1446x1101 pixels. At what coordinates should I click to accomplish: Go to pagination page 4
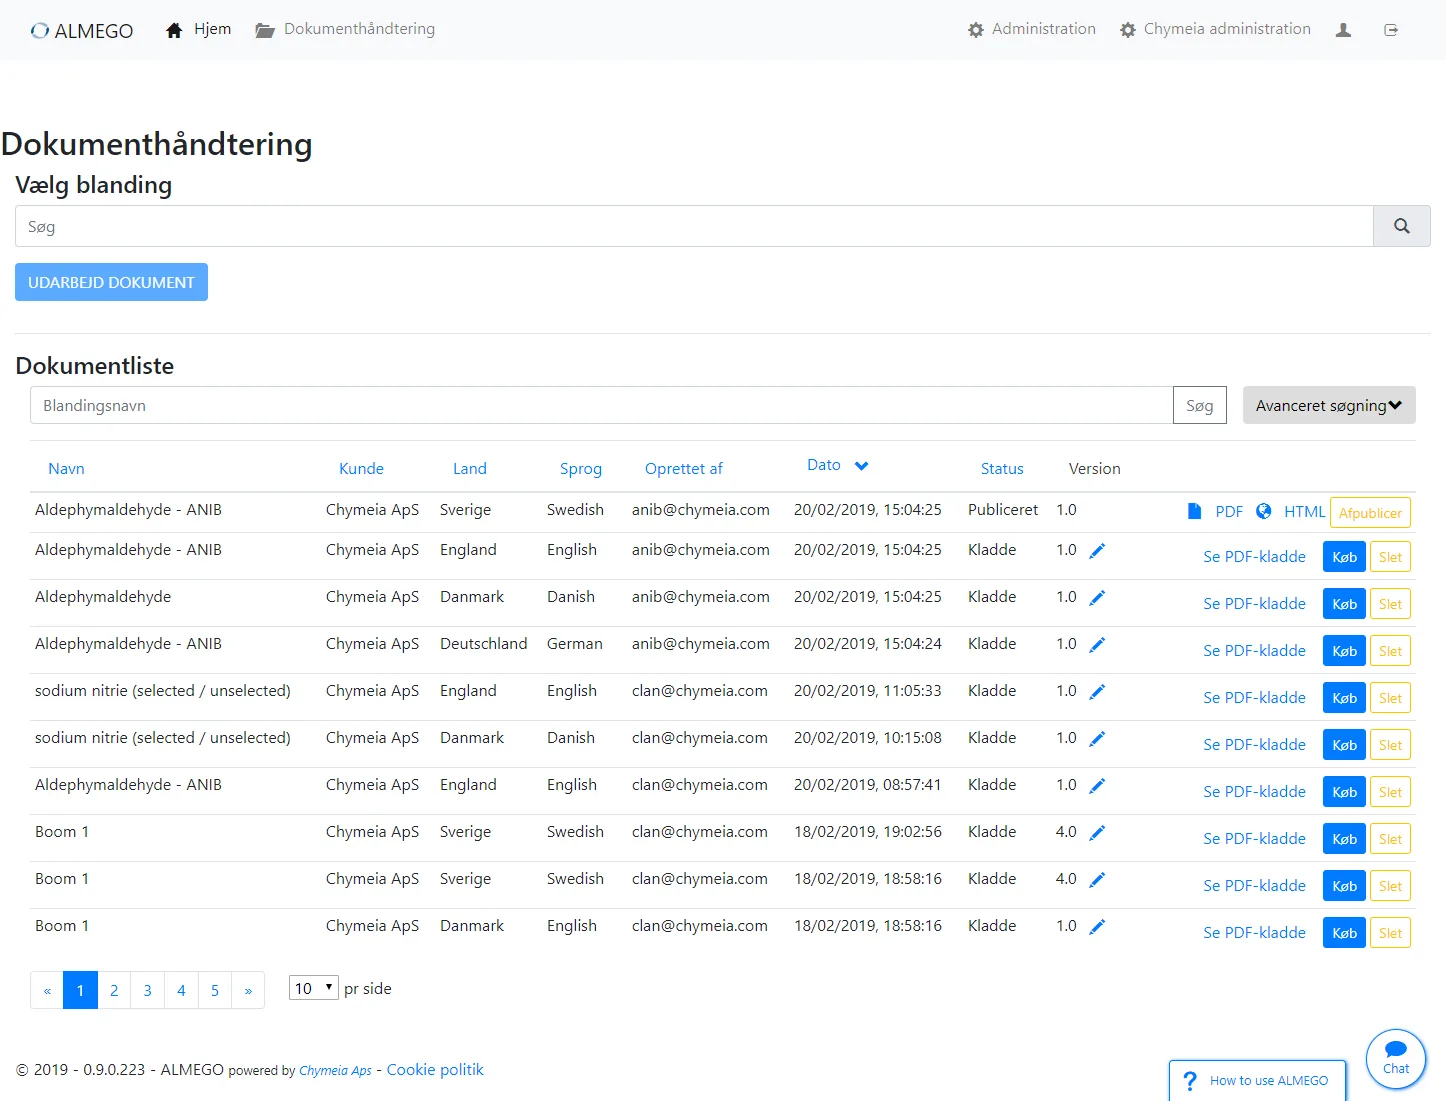(181, 990)
